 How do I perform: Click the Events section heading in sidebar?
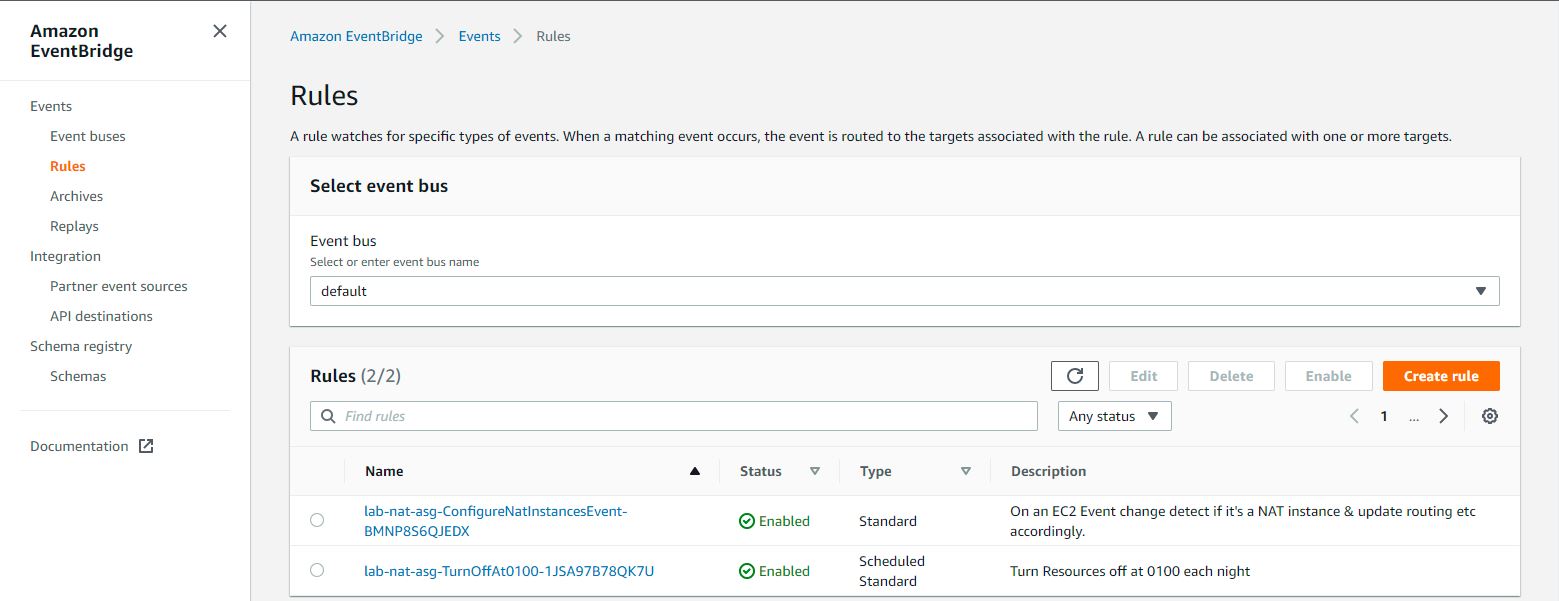51,106
